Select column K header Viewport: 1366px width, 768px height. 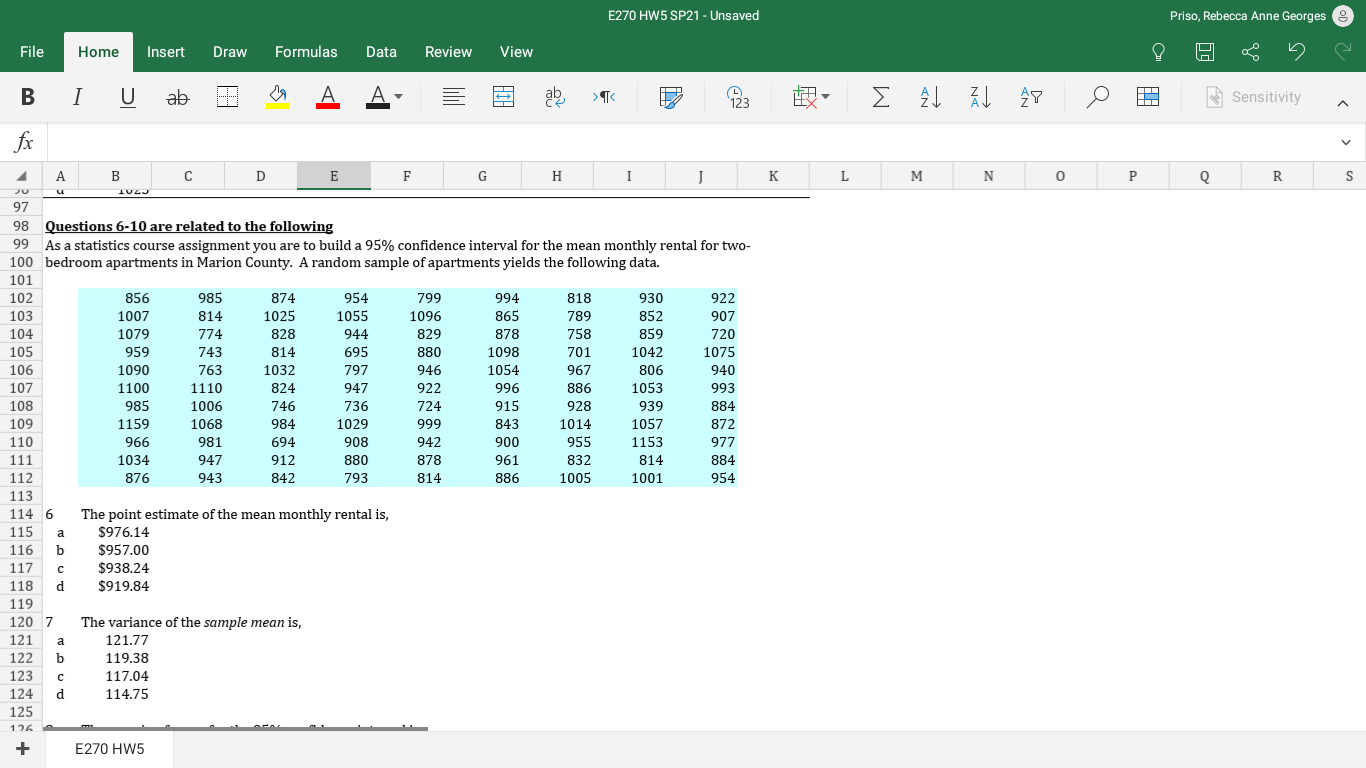[773, 176]
